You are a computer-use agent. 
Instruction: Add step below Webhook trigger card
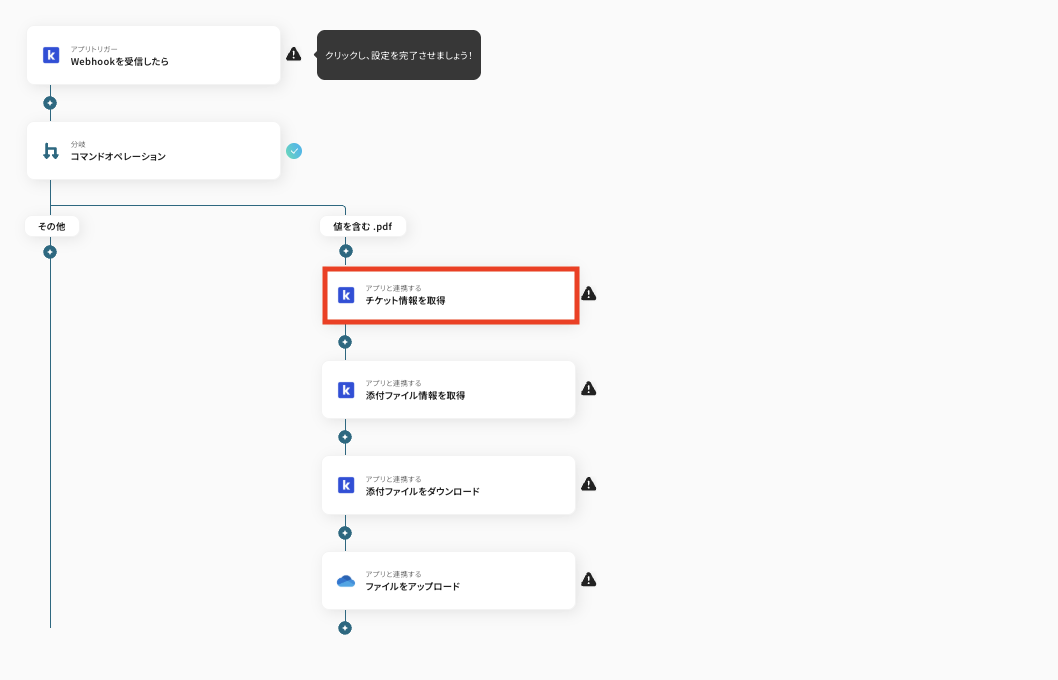click(50, 103)
